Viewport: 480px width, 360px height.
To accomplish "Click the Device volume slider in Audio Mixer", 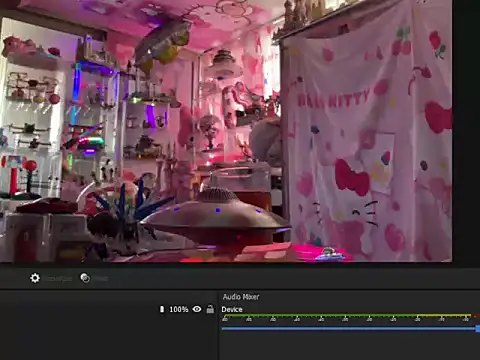I will click(351, 329).
